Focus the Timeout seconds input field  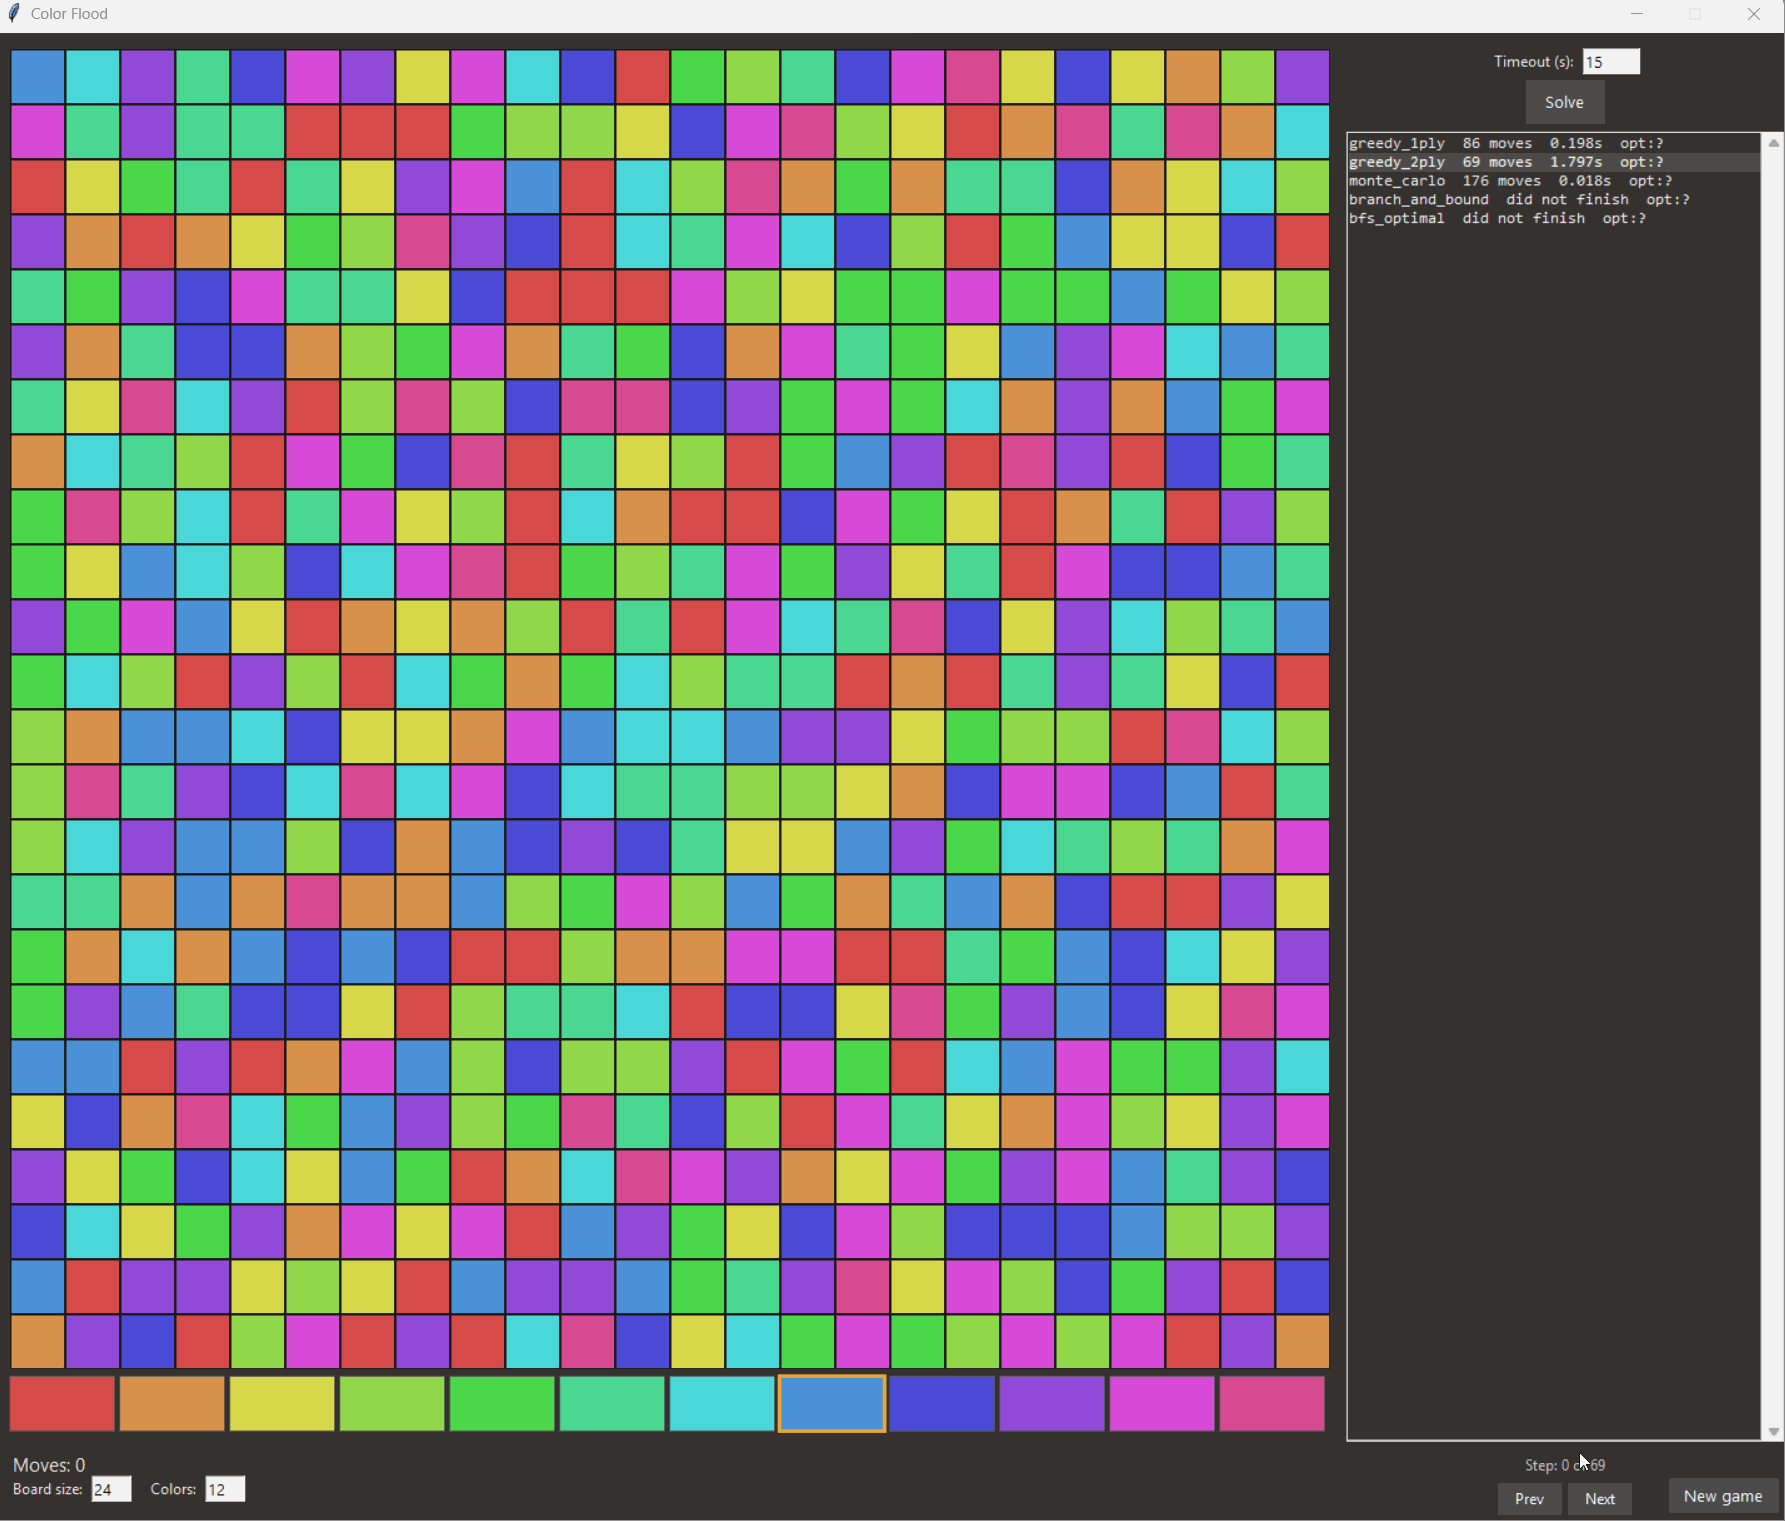tap(1610, 62)
